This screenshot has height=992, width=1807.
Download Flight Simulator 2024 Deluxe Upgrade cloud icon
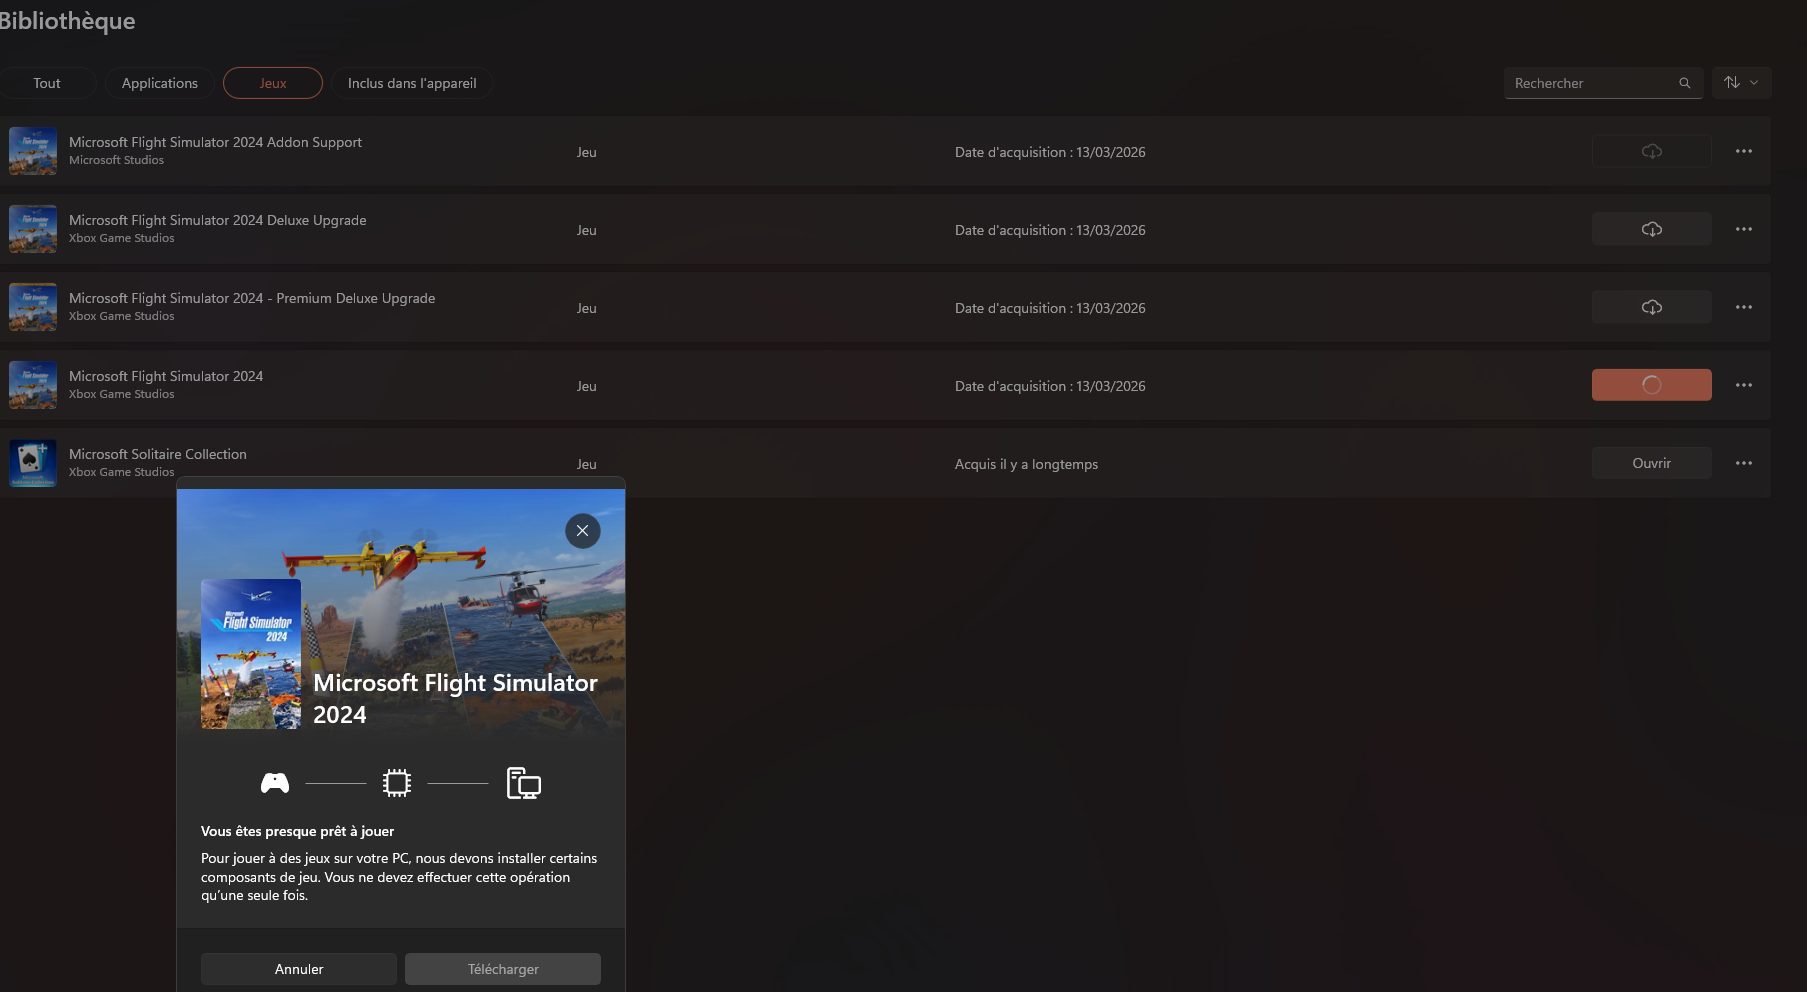[x=1651, y=229]
